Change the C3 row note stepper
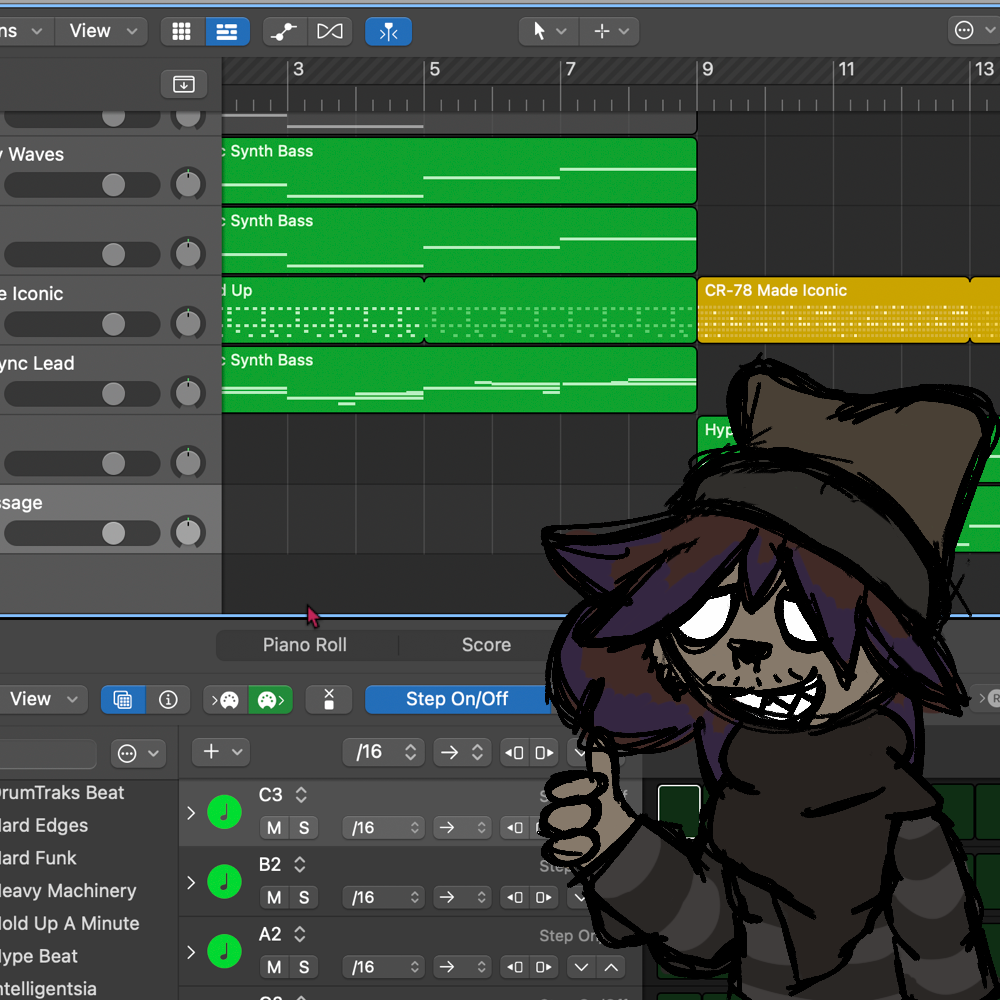 (301, 795)
